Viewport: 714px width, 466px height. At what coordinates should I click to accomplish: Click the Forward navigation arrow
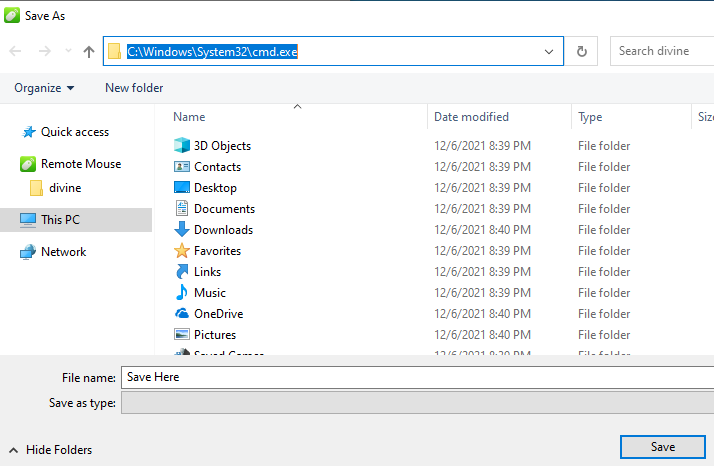pyautogui.click(x=45, y=51)
